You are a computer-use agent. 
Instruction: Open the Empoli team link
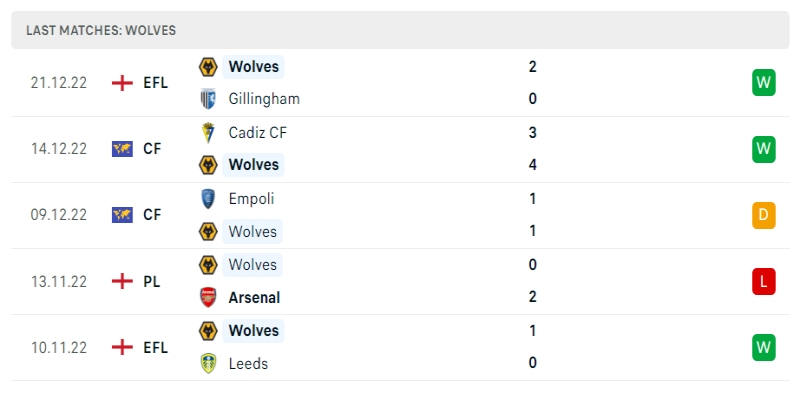click(251, 198)
